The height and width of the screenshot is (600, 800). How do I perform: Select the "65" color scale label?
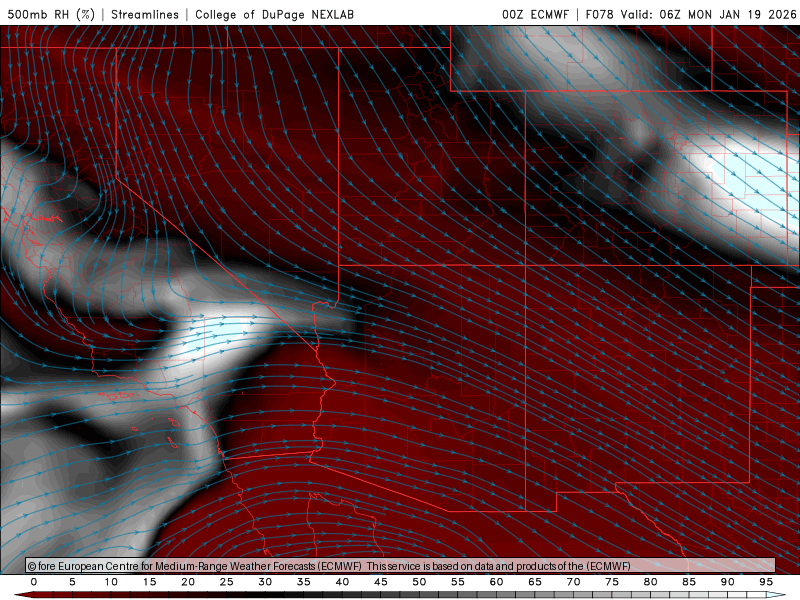535,582
